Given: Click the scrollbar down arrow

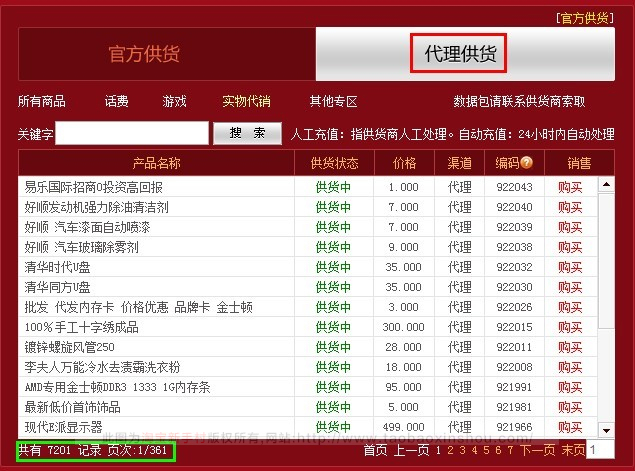Looking at the screenshot, I should click(x=606, y=432).
